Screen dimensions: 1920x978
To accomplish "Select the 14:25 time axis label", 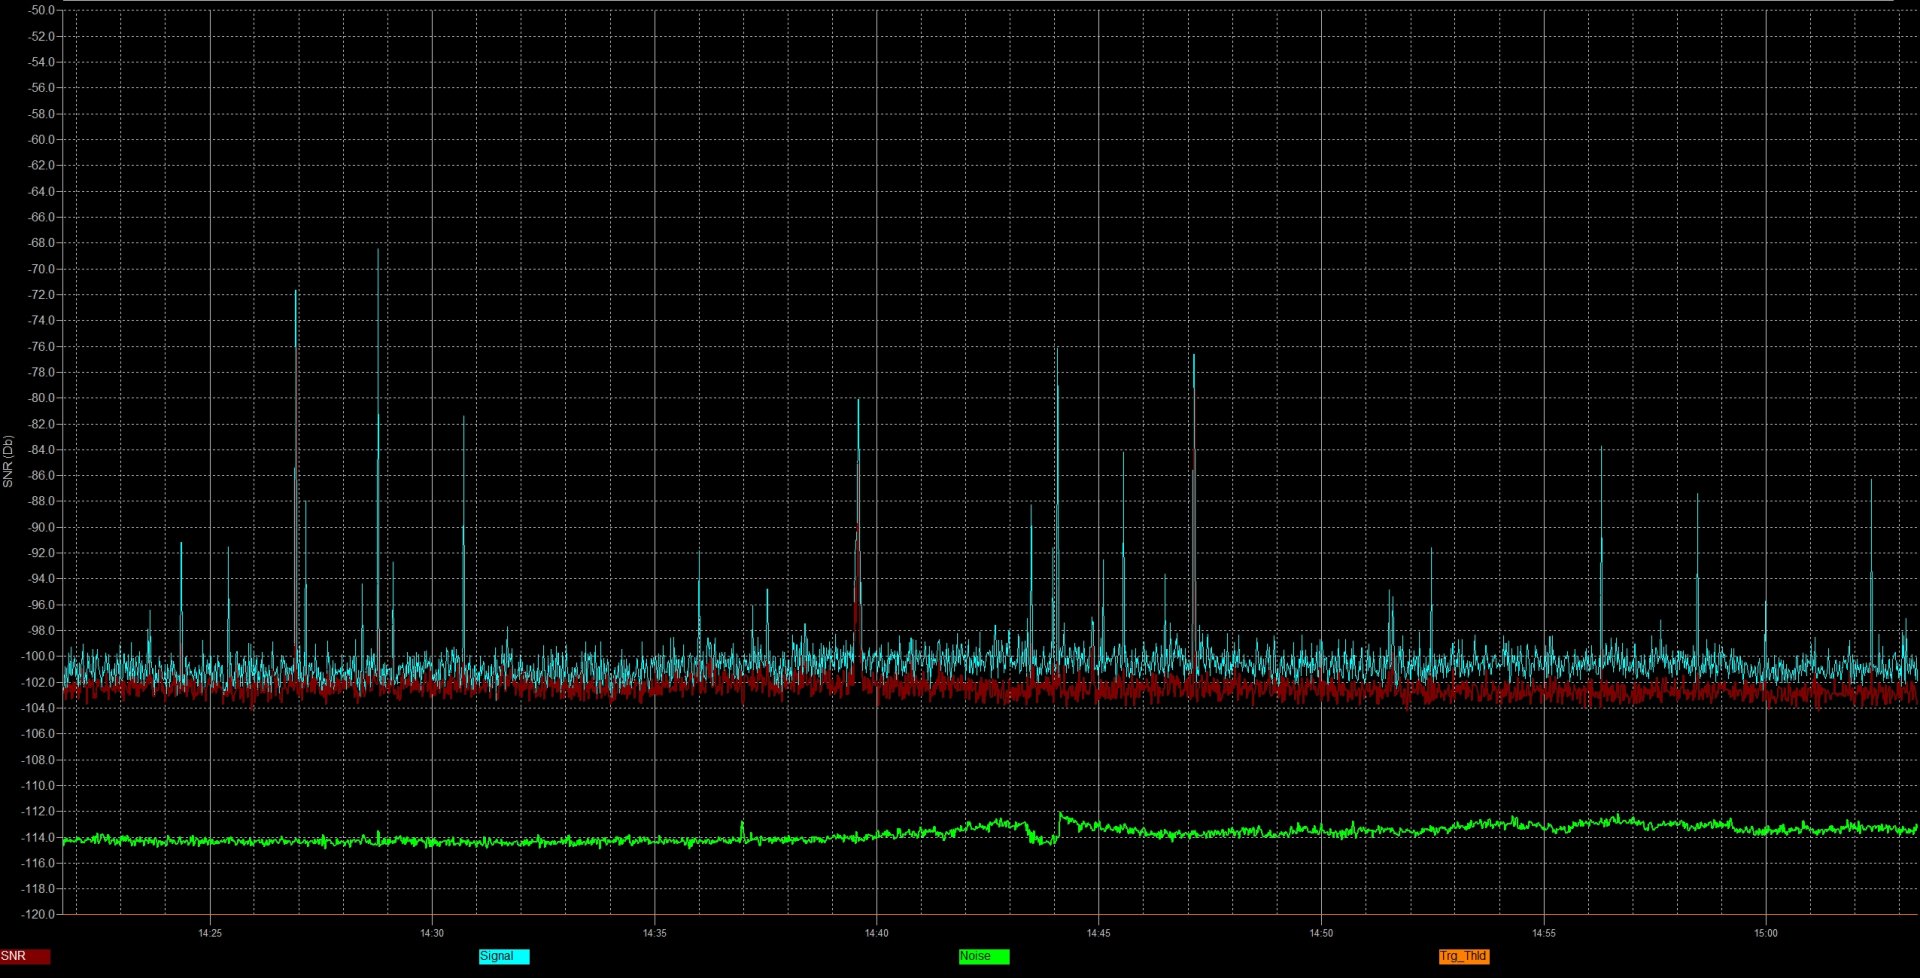I will (x=210, y=933).
